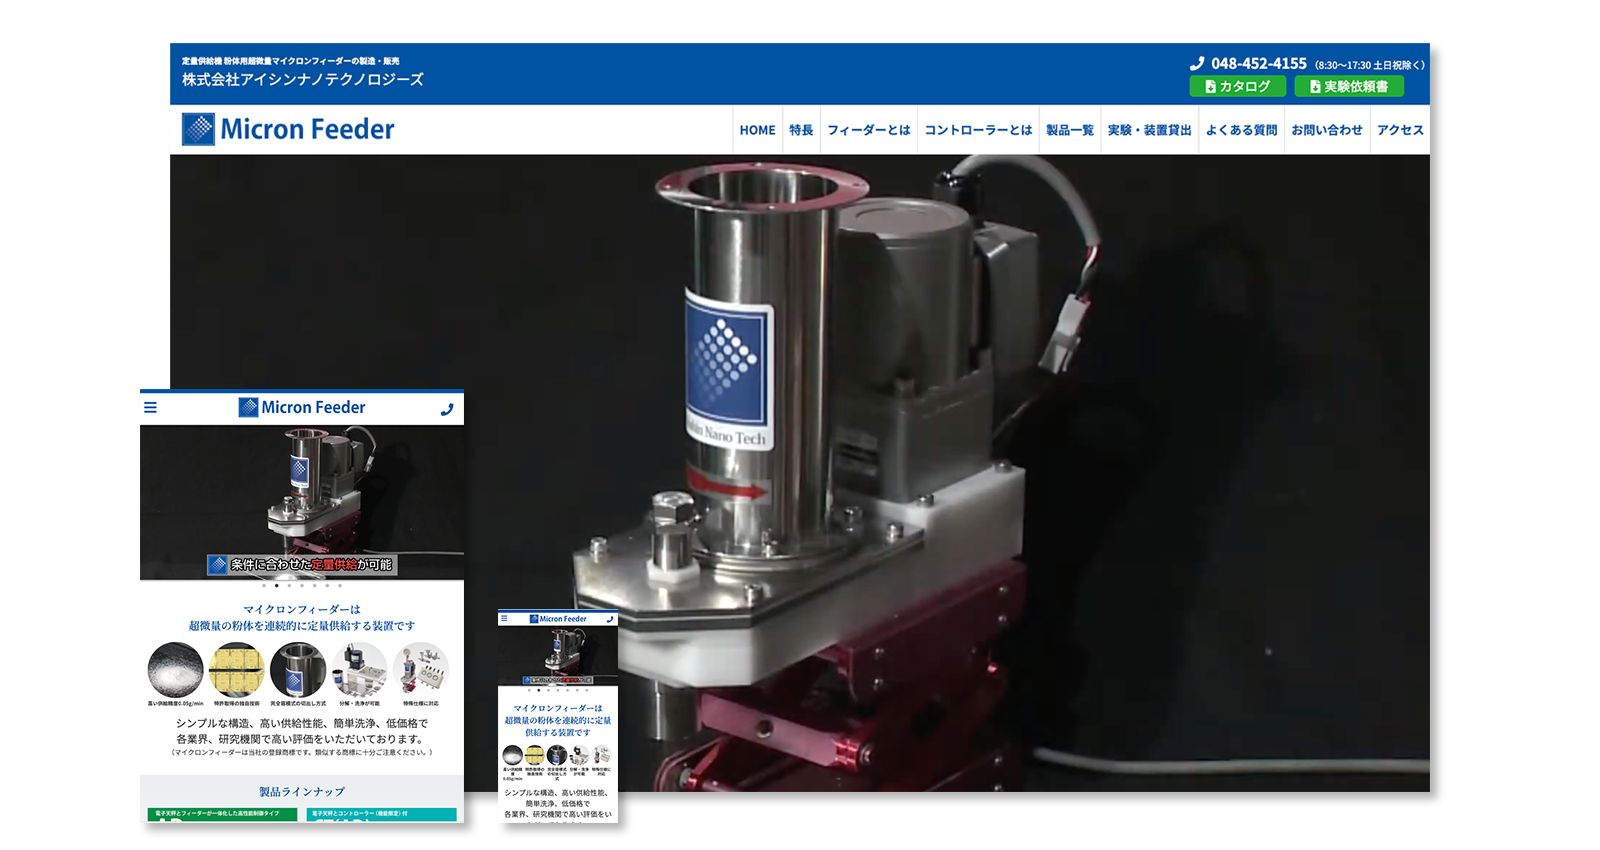Click Micron Feeder logo in larger mobile preview

click(302, 407)
